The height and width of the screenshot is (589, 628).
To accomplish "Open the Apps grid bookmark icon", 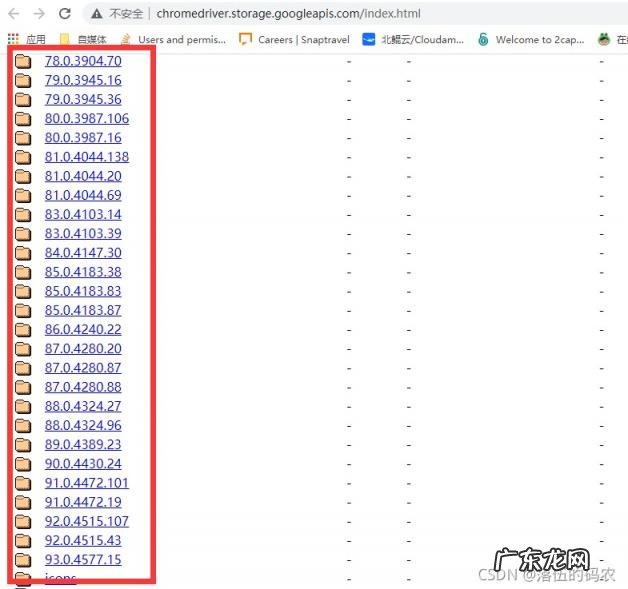I will click(x=13, y=40).
